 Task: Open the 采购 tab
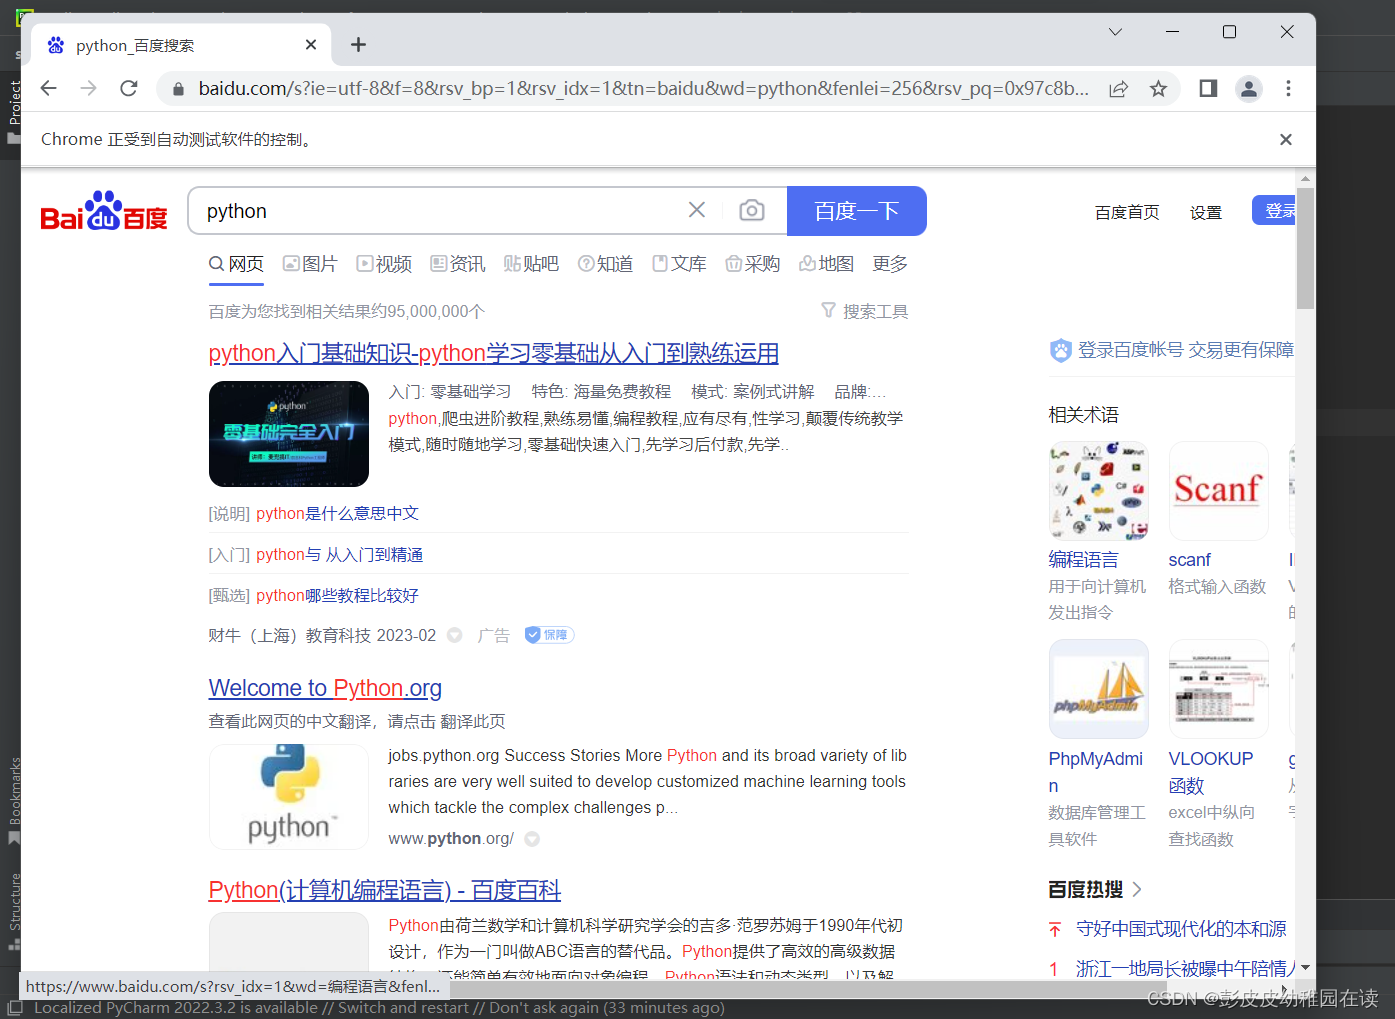pyautogui.click(x=753, y=264)
